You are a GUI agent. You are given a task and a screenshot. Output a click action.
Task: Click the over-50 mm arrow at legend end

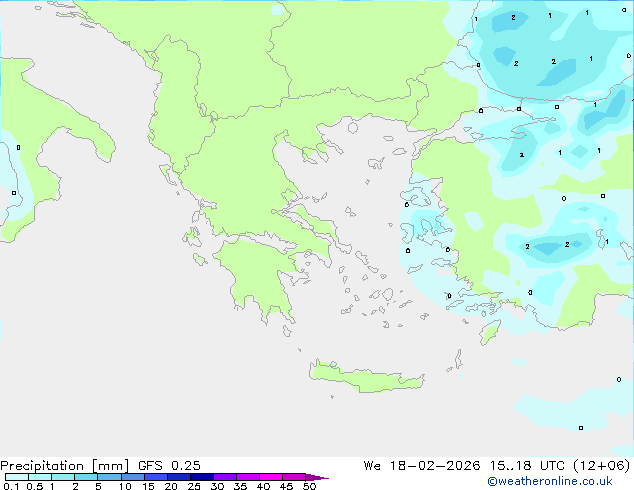(x=317, y=477)
